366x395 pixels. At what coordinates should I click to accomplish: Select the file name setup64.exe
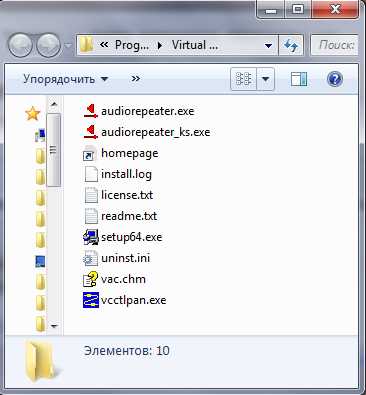coord(132,237)
